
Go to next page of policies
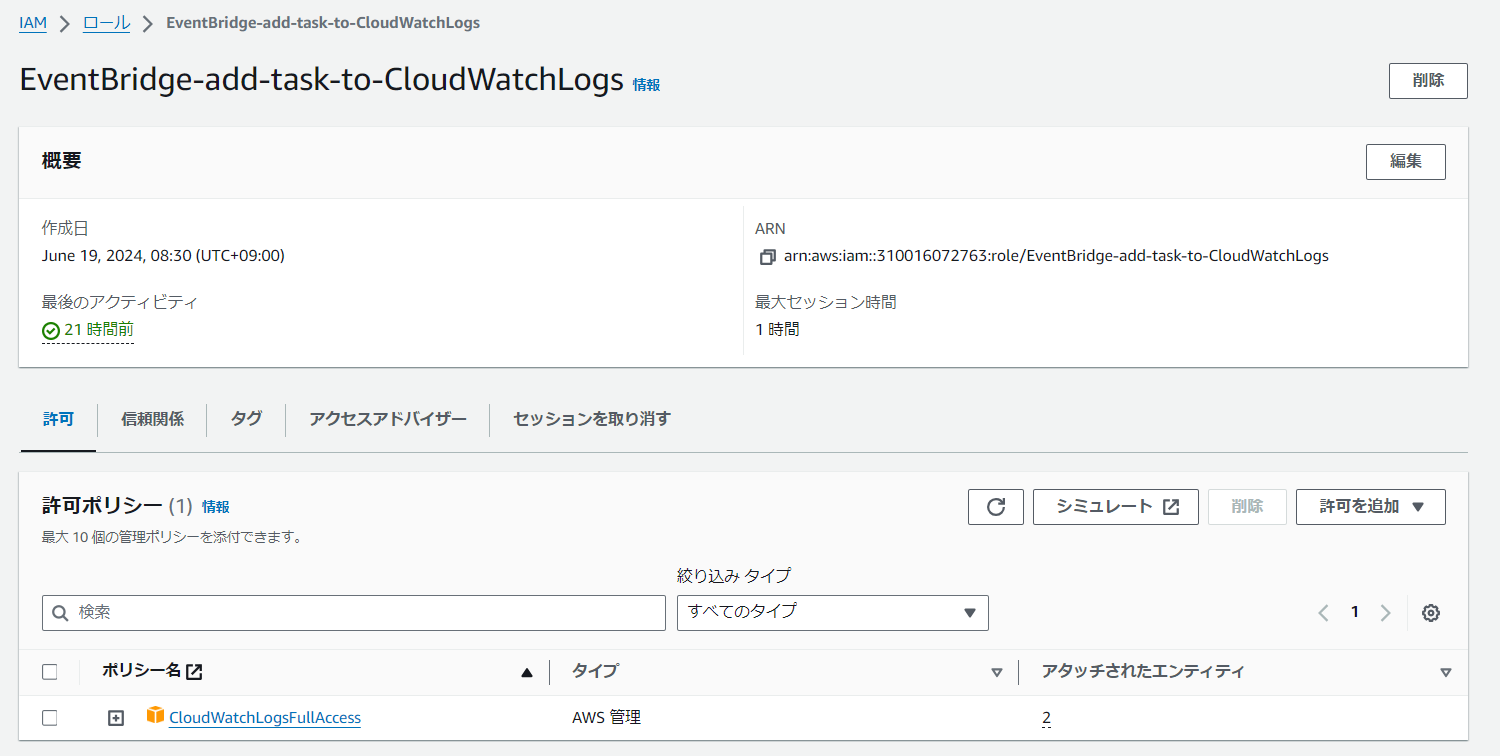click(1386, 613)
